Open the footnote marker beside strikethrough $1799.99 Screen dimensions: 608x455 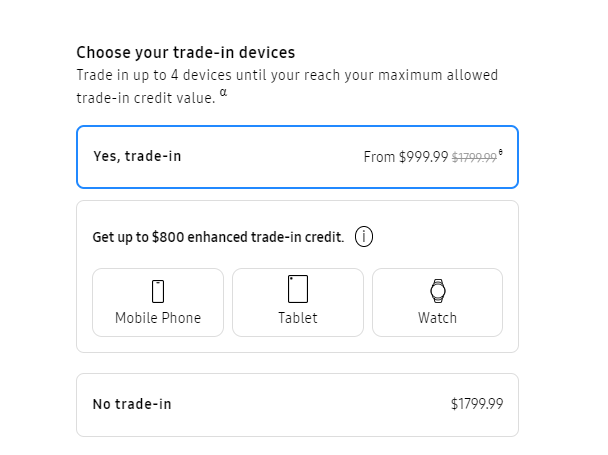click(501, 152)
